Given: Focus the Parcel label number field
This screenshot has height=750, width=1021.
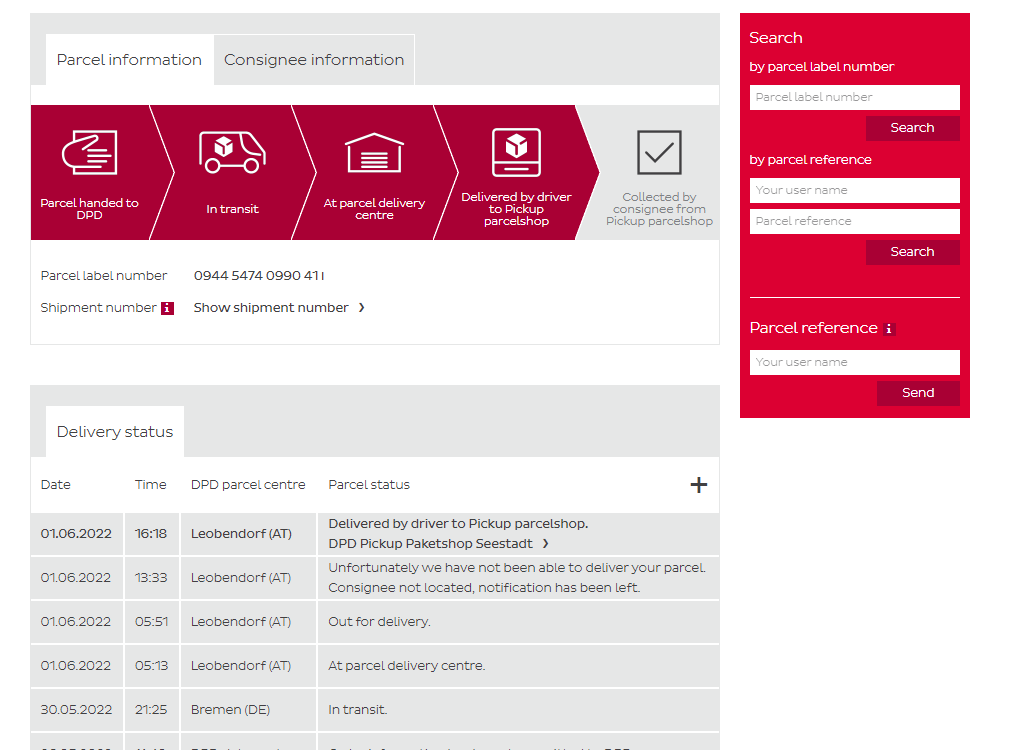Looking at the screenshot, I should pyautogui.click(x=854, y=97).
